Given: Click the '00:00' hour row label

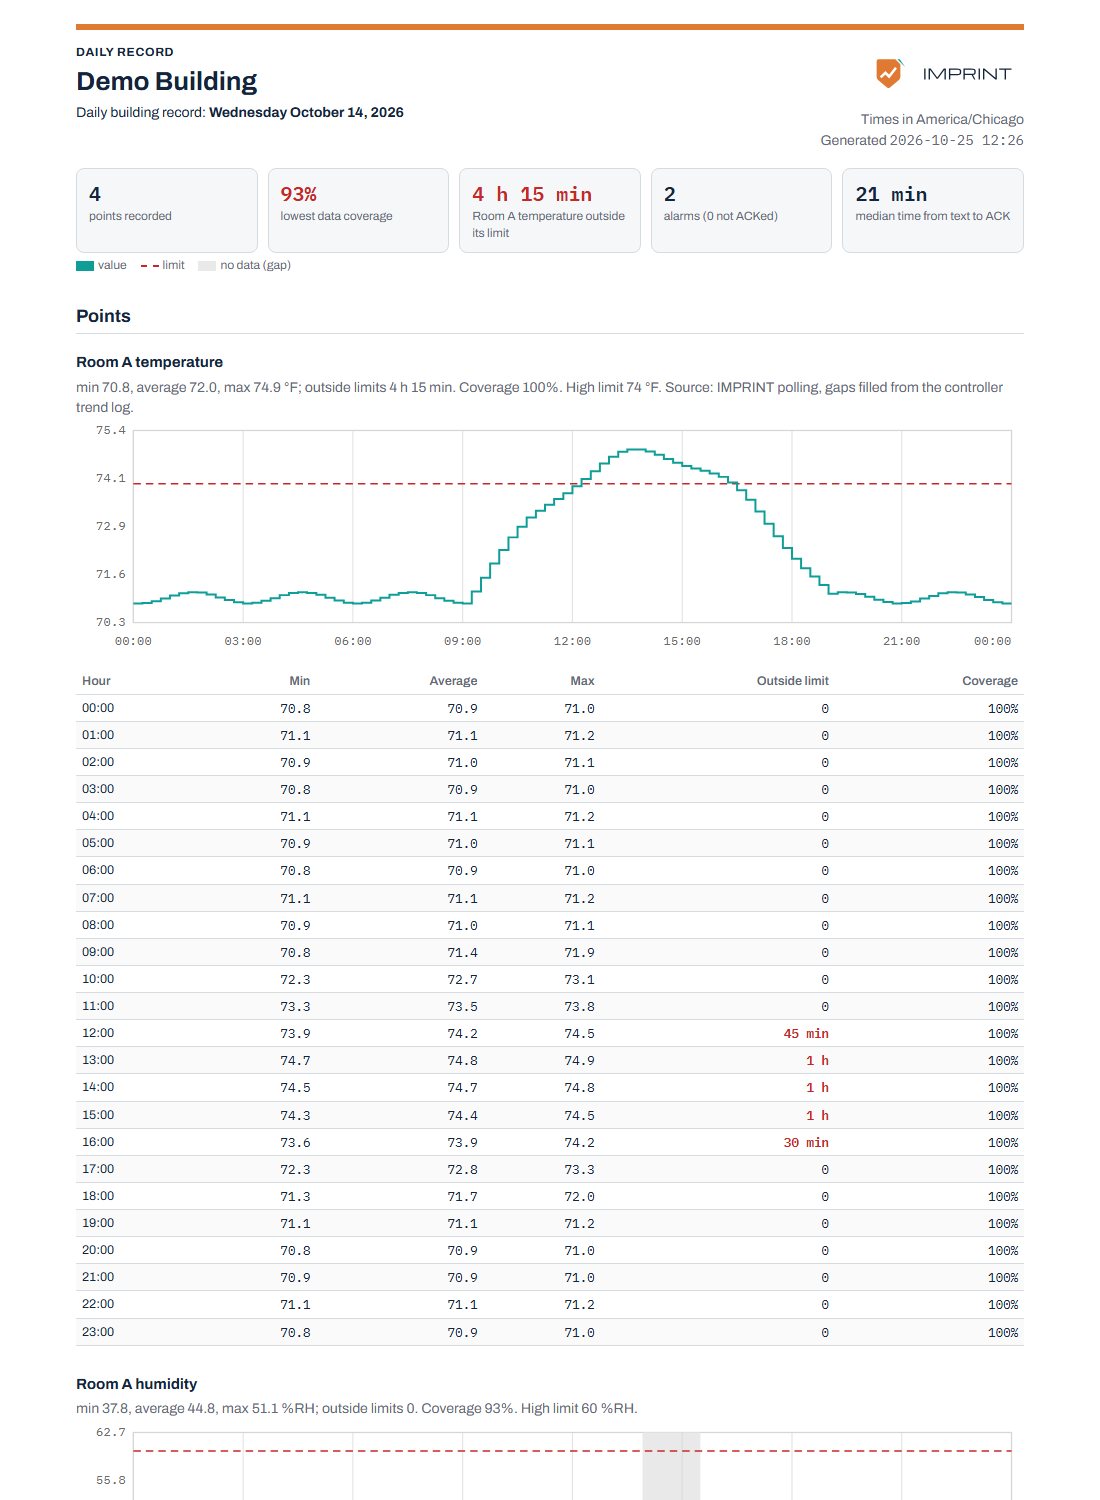Looking at the screenshot, I should point(98,708).
